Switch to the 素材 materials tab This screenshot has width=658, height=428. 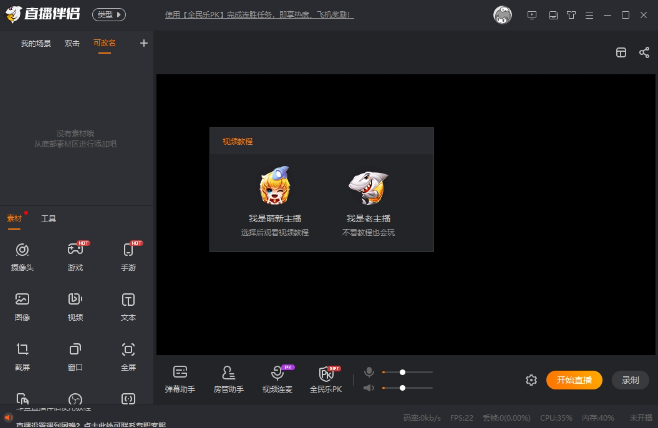click(14, 218)
